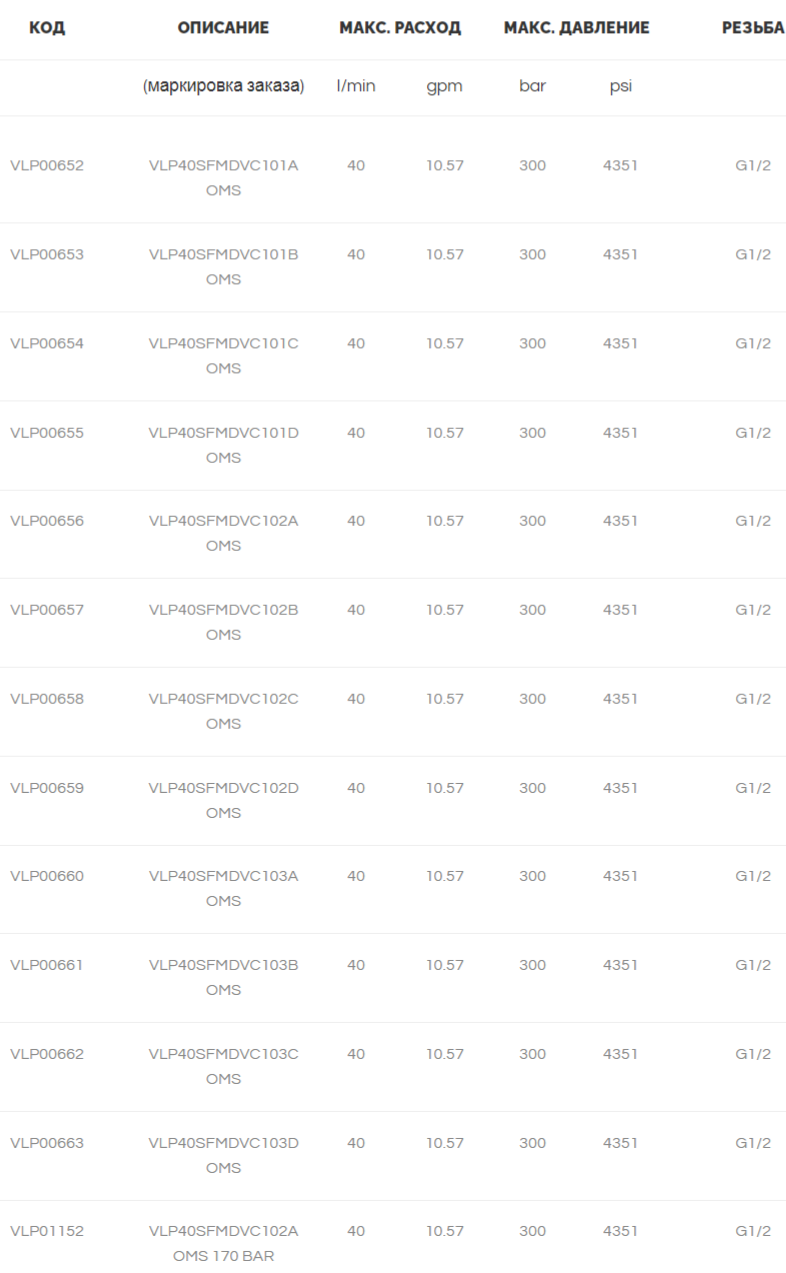The image size is (786, 1273).
Task: Click the VLP00663 product code
Action: click(47, 1143)
